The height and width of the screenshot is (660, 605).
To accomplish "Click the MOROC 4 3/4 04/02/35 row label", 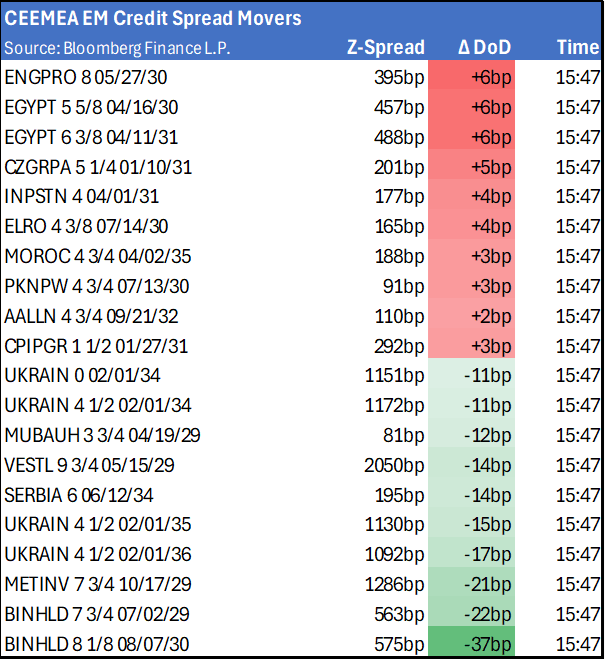I will 88,257.
